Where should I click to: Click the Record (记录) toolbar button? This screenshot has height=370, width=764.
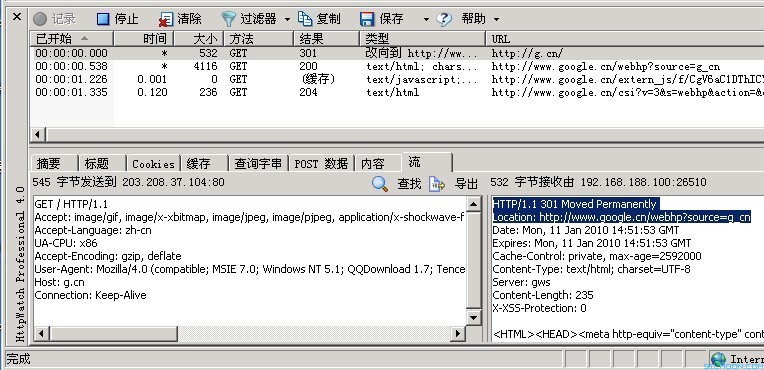(x=55, y=19)
